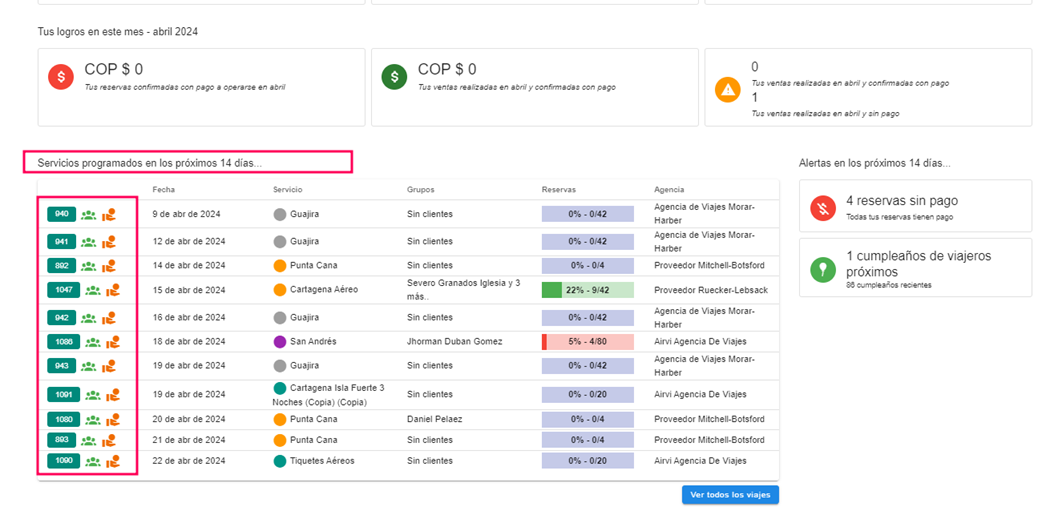1050x515 pixels.
Task: Click the red no-payment alert icon
Action: pyautogui.click(x=823, y=207)
